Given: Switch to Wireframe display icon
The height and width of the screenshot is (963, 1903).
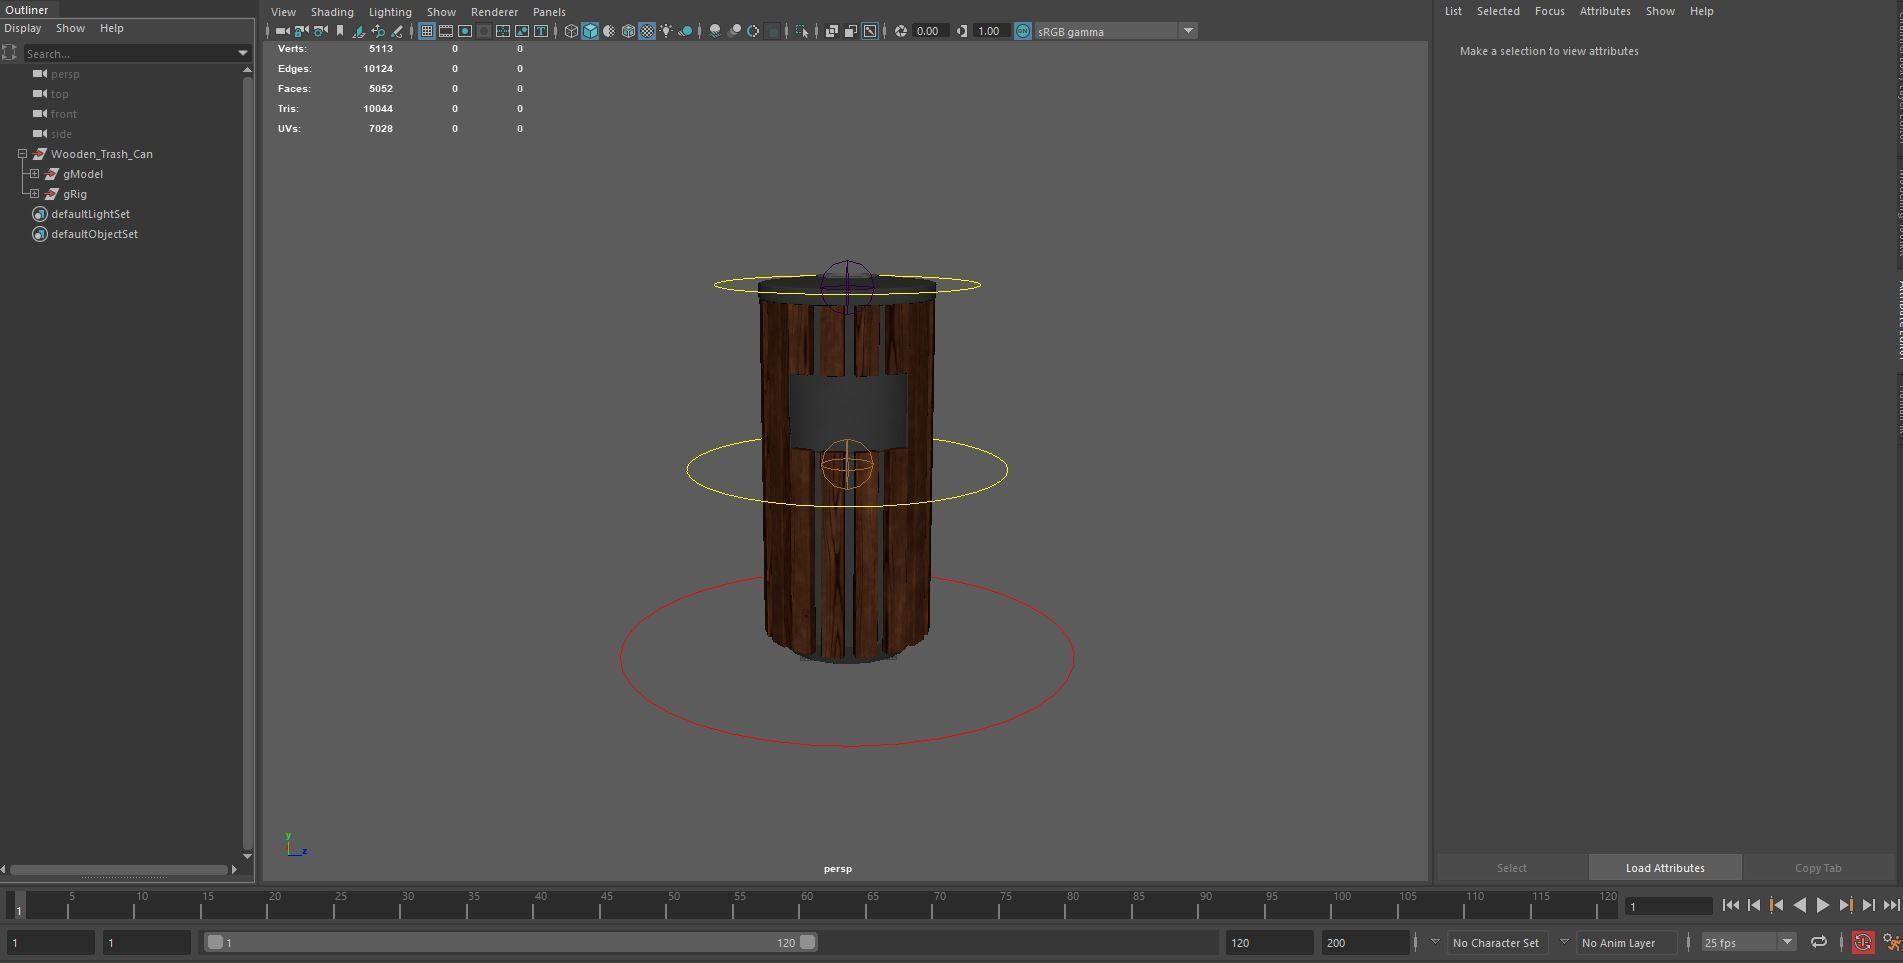Looking at the screenshot, I should tap(571, 31).
